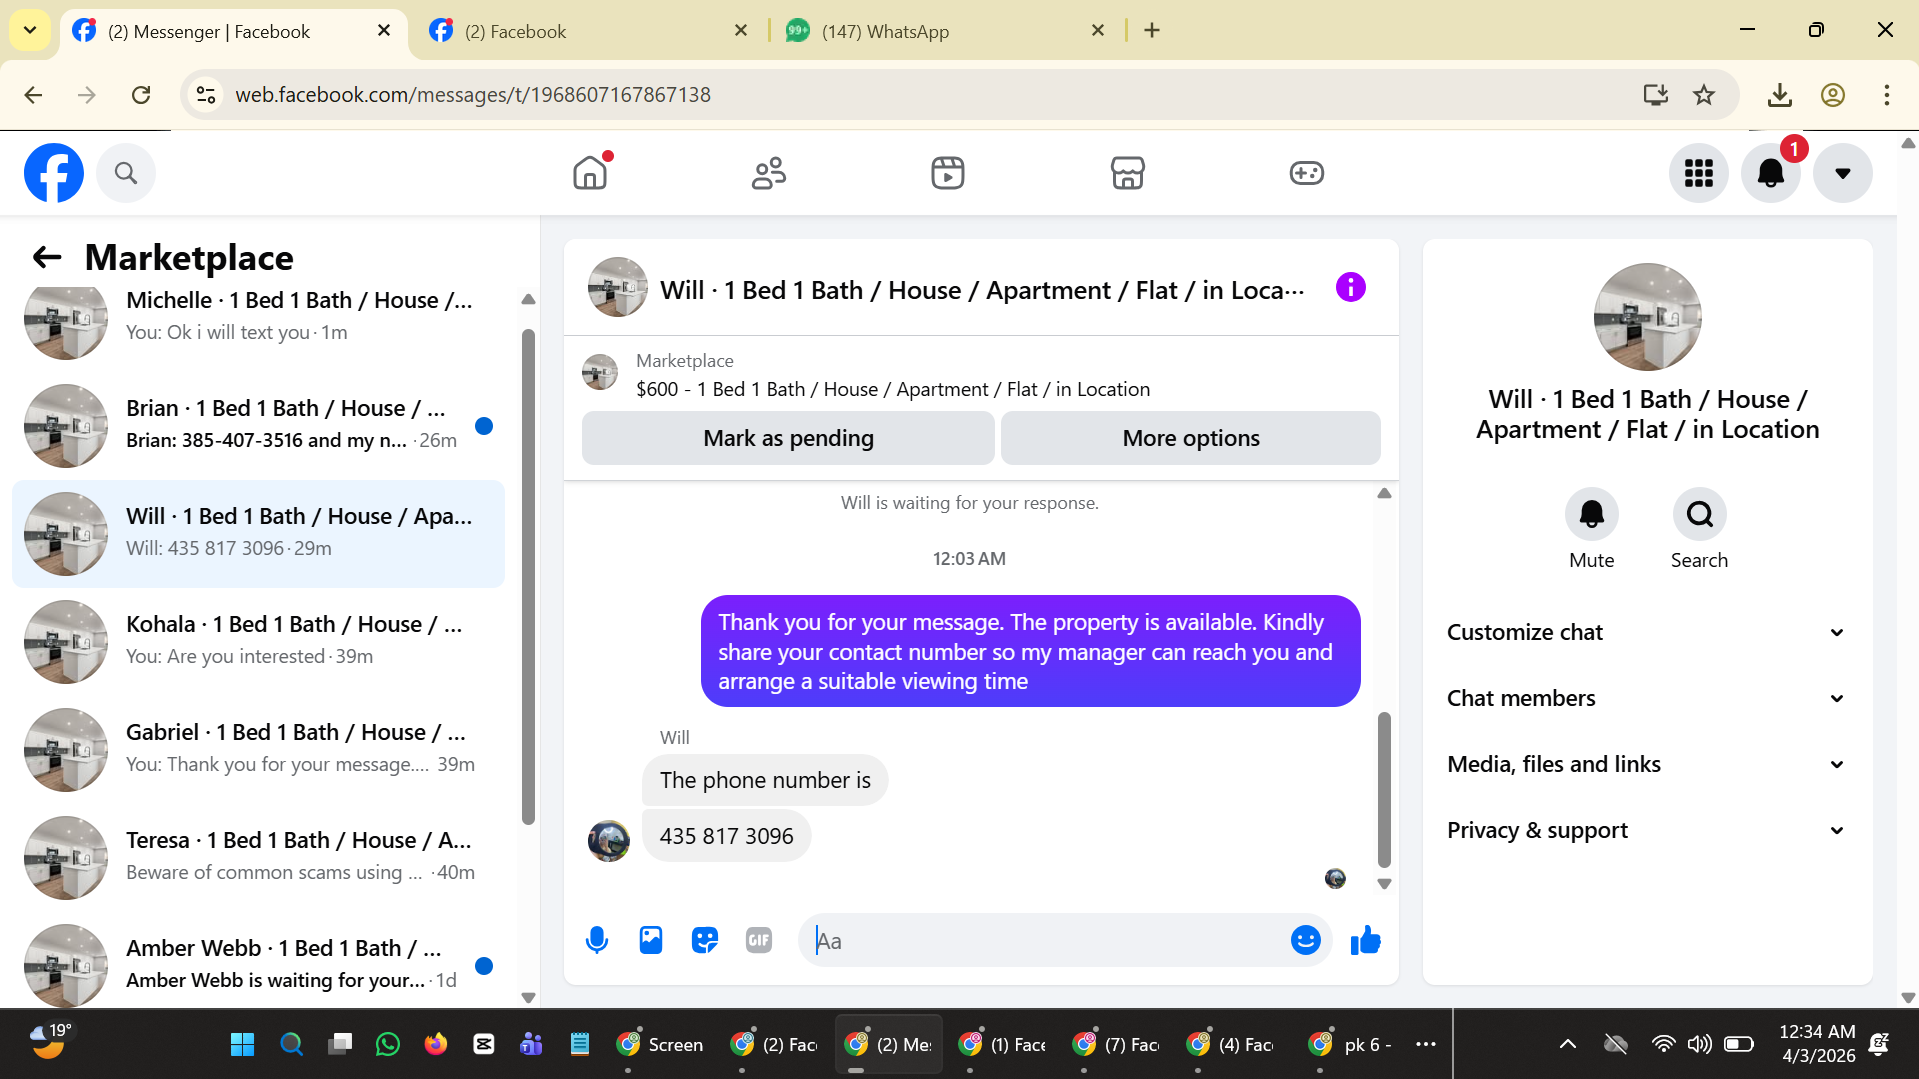The width and height of the screenshot is (1919, 1079).
Task: Click the address bar URL
Action: (473, 95)
